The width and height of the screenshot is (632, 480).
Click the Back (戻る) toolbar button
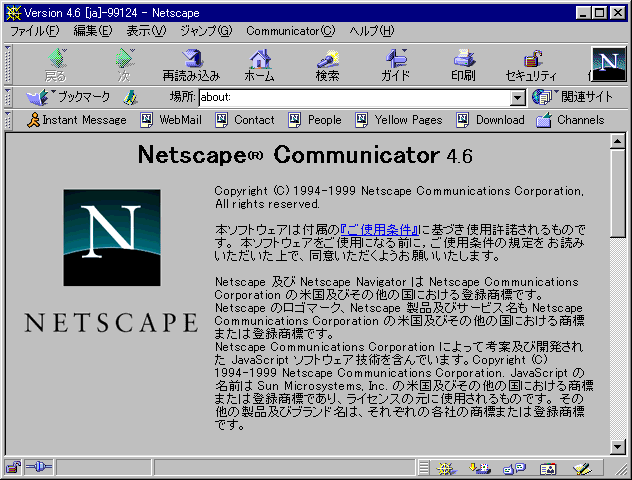pyautogui.click(x=56, y=65)
